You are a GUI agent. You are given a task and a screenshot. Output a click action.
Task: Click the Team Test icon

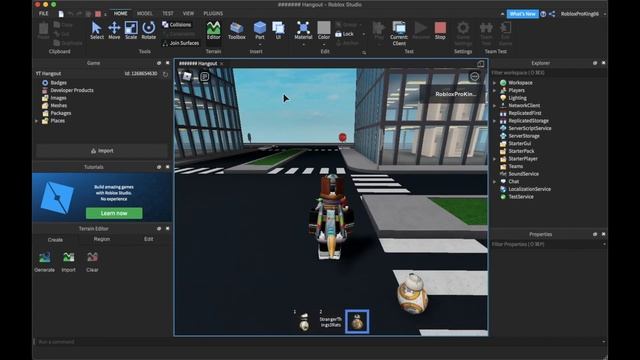486,33
